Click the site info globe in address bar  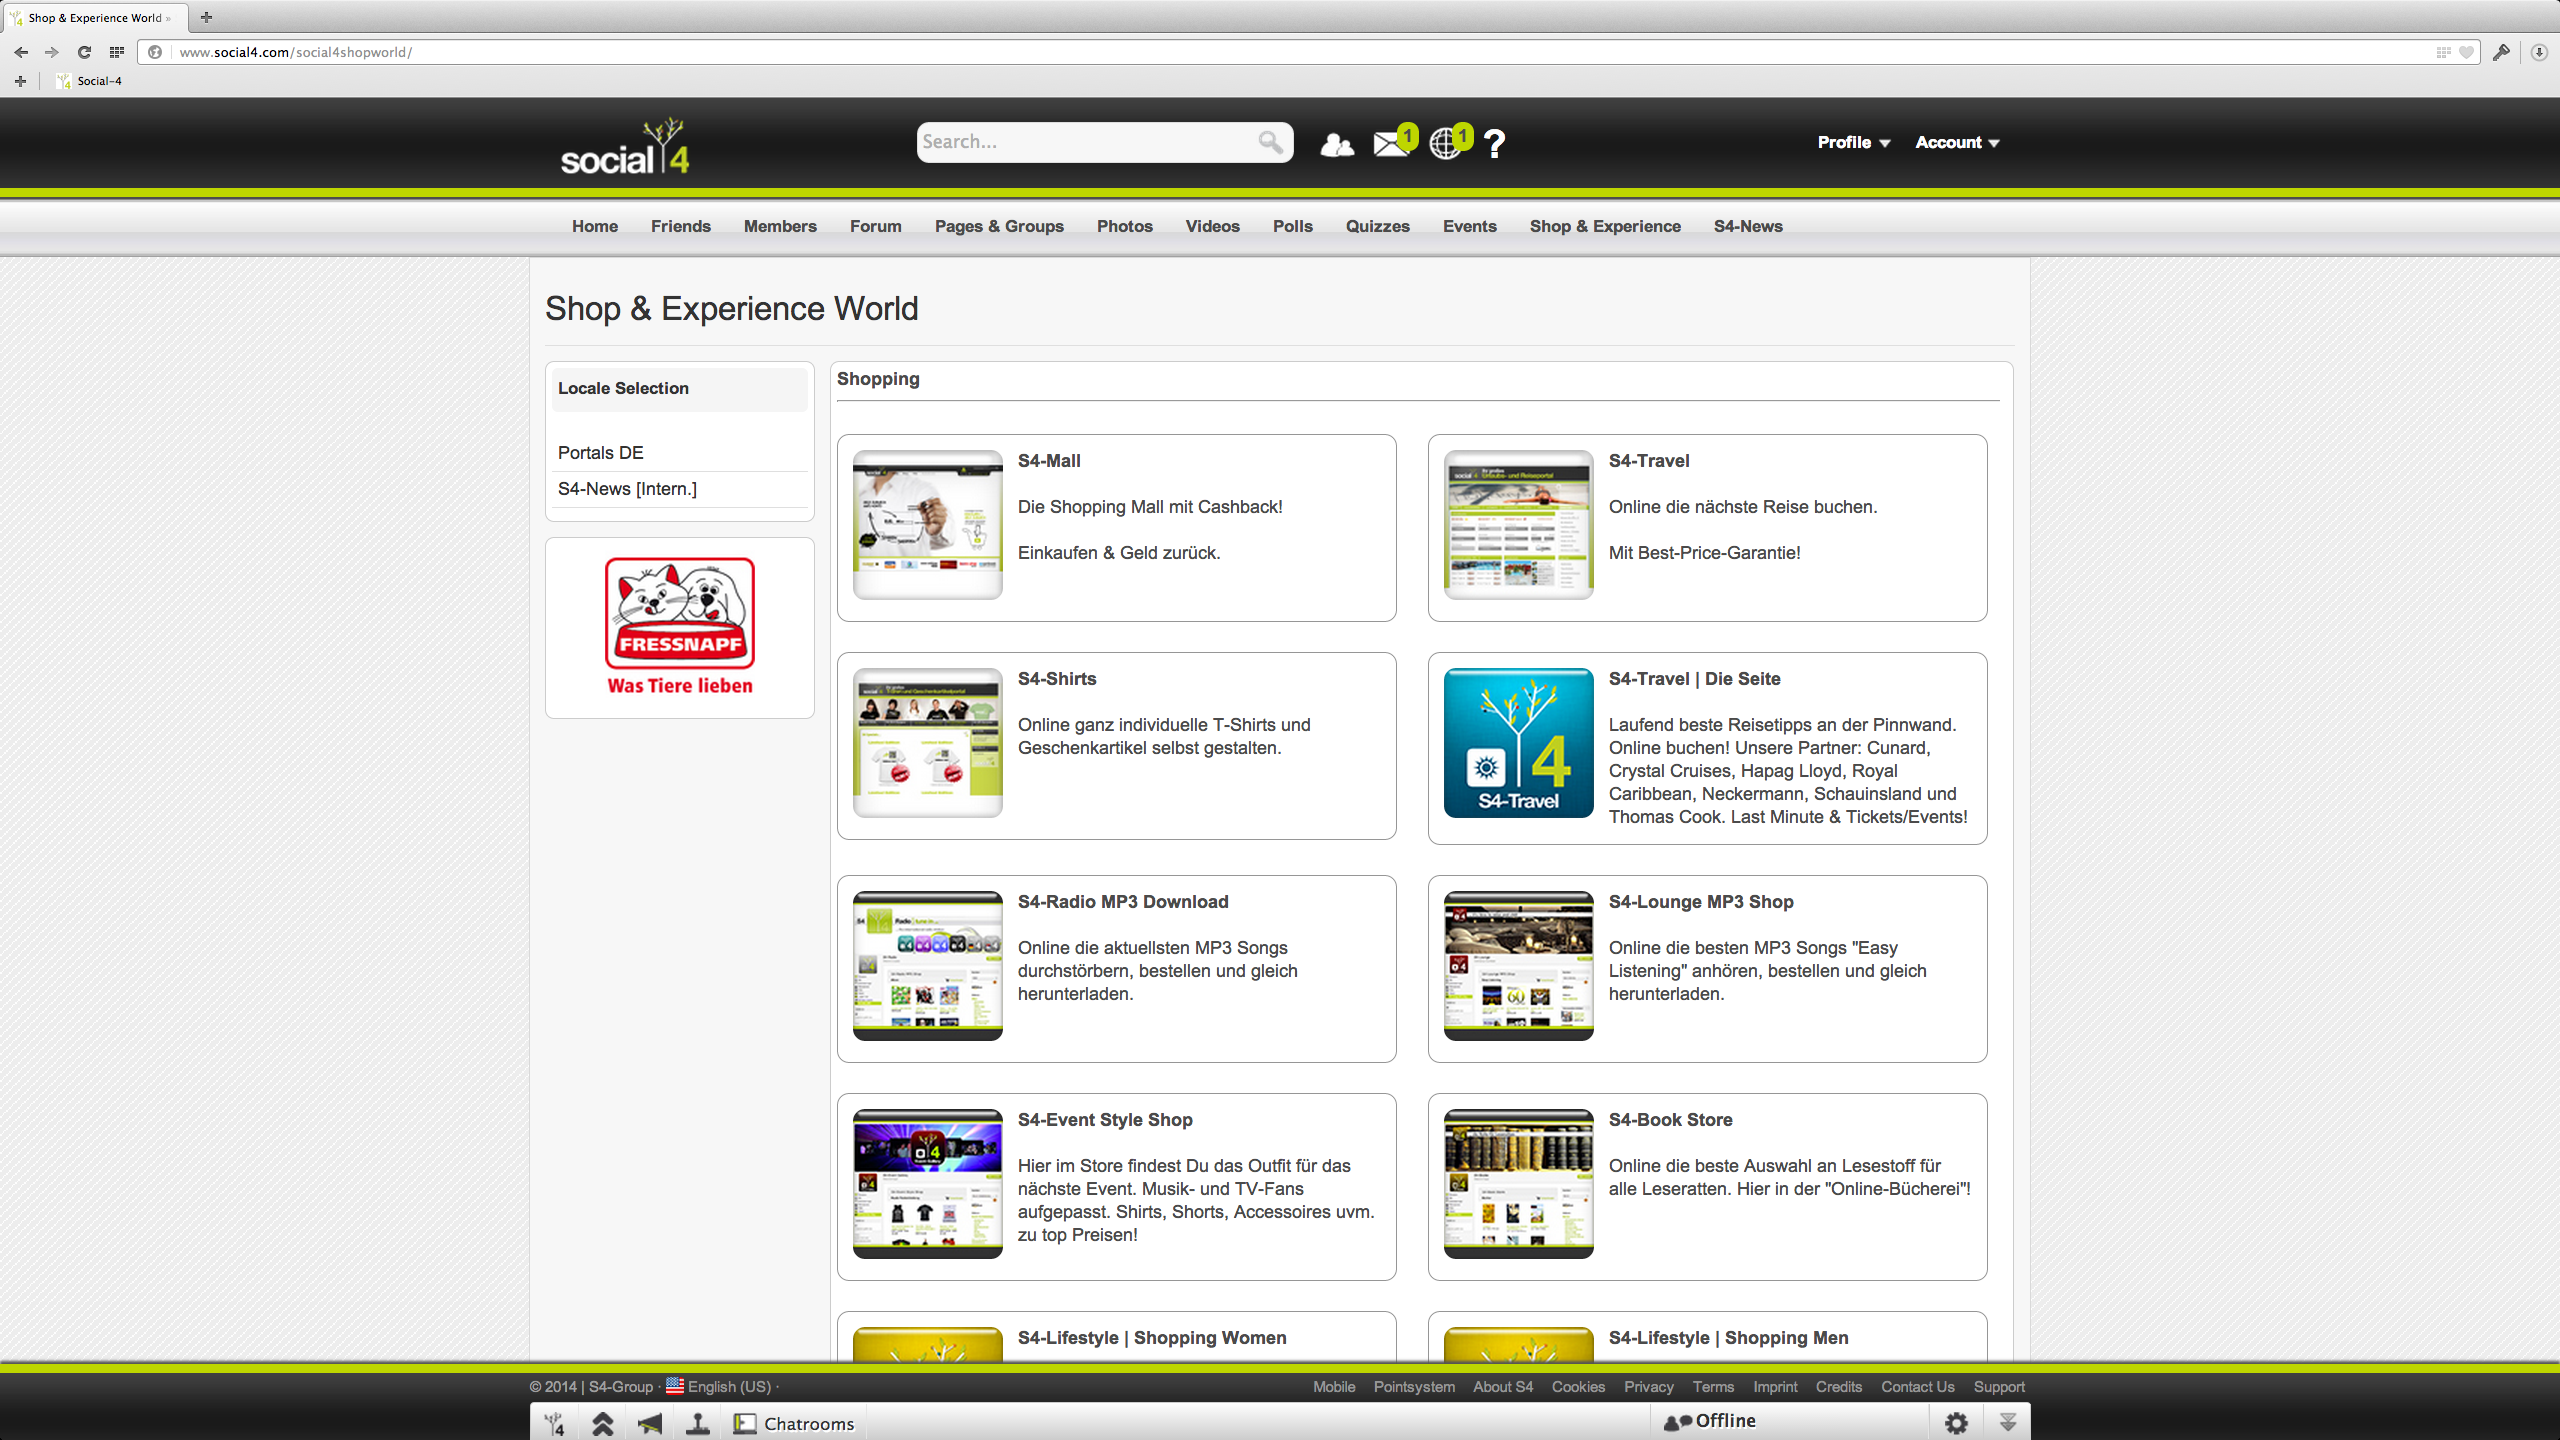155,52
